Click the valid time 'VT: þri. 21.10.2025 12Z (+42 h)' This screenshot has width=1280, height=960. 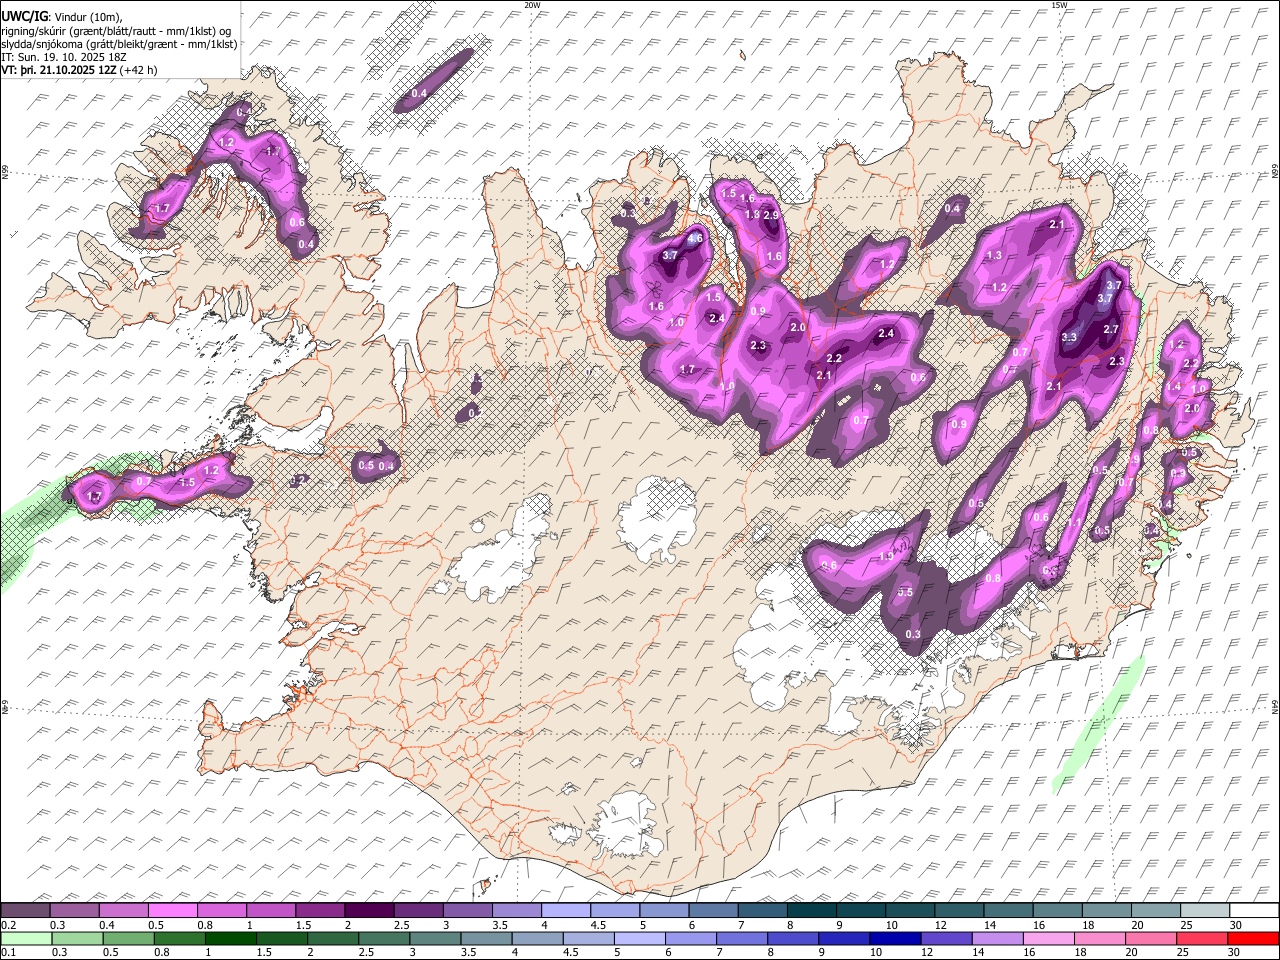[x=80, y=71]
